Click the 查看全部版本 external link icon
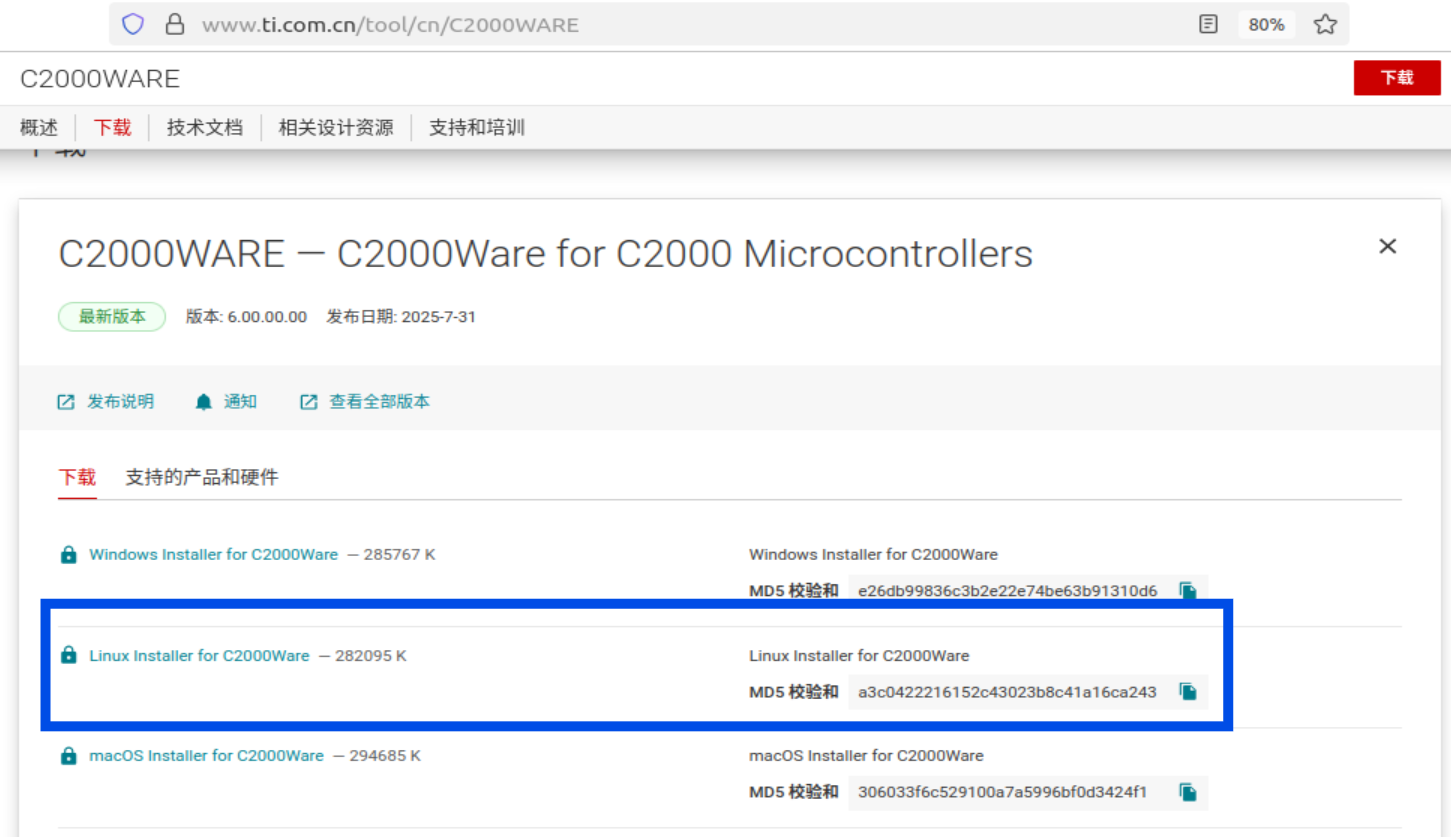The height and width of the screenshot is (837, 1451). click(x=309, y=402)
